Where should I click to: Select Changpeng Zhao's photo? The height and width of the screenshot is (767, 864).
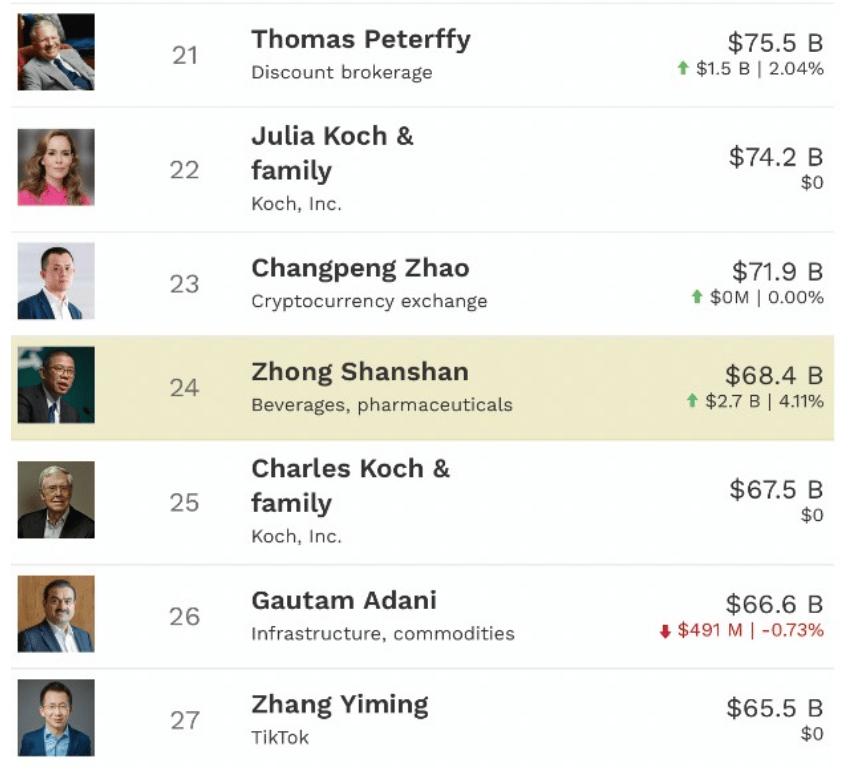[56, 281]
